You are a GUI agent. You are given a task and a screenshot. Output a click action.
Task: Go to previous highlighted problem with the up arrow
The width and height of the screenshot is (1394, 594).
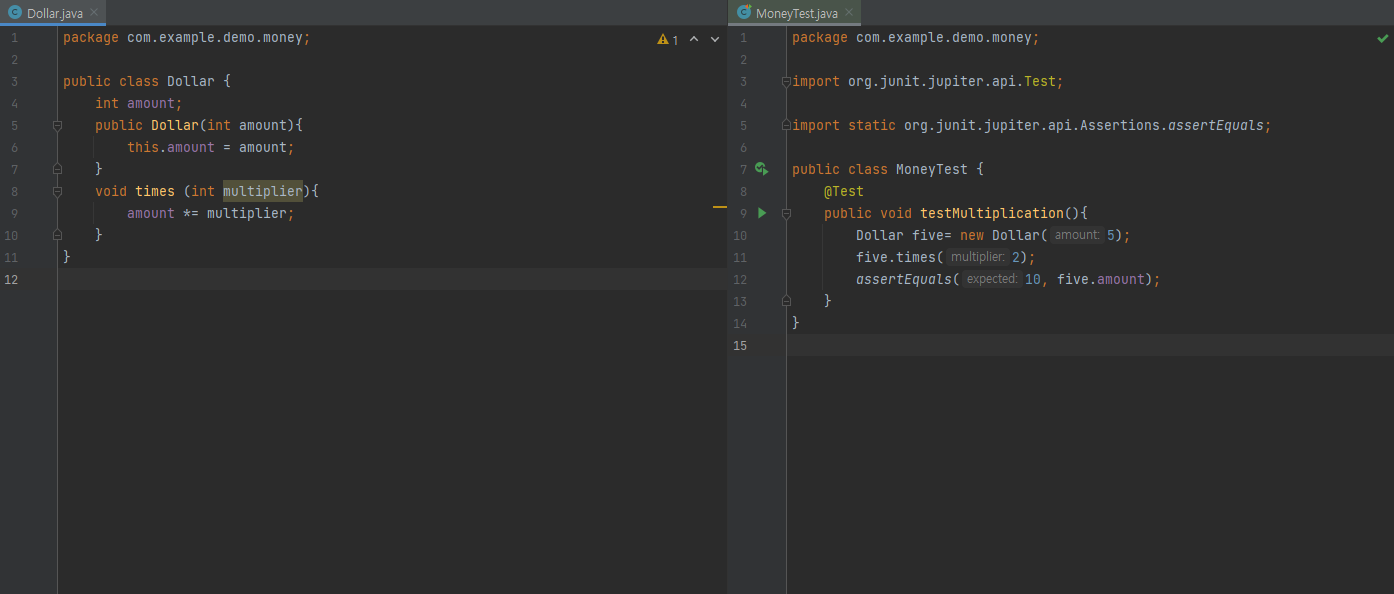pos(694,39)
